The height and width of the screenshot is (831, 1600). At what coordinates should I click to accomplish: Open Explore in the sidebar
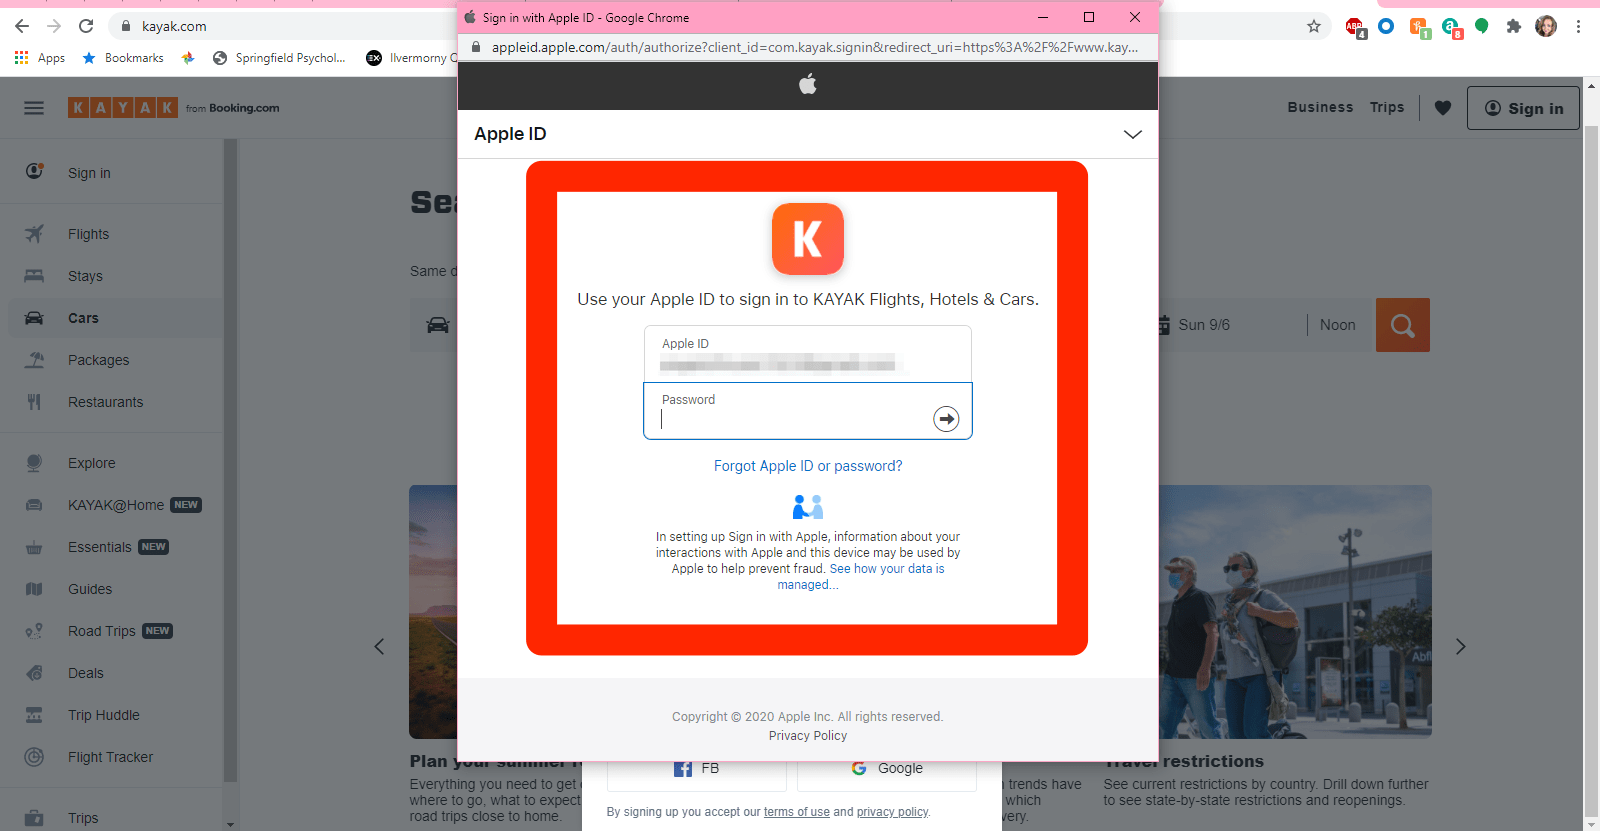pos(112,463)
